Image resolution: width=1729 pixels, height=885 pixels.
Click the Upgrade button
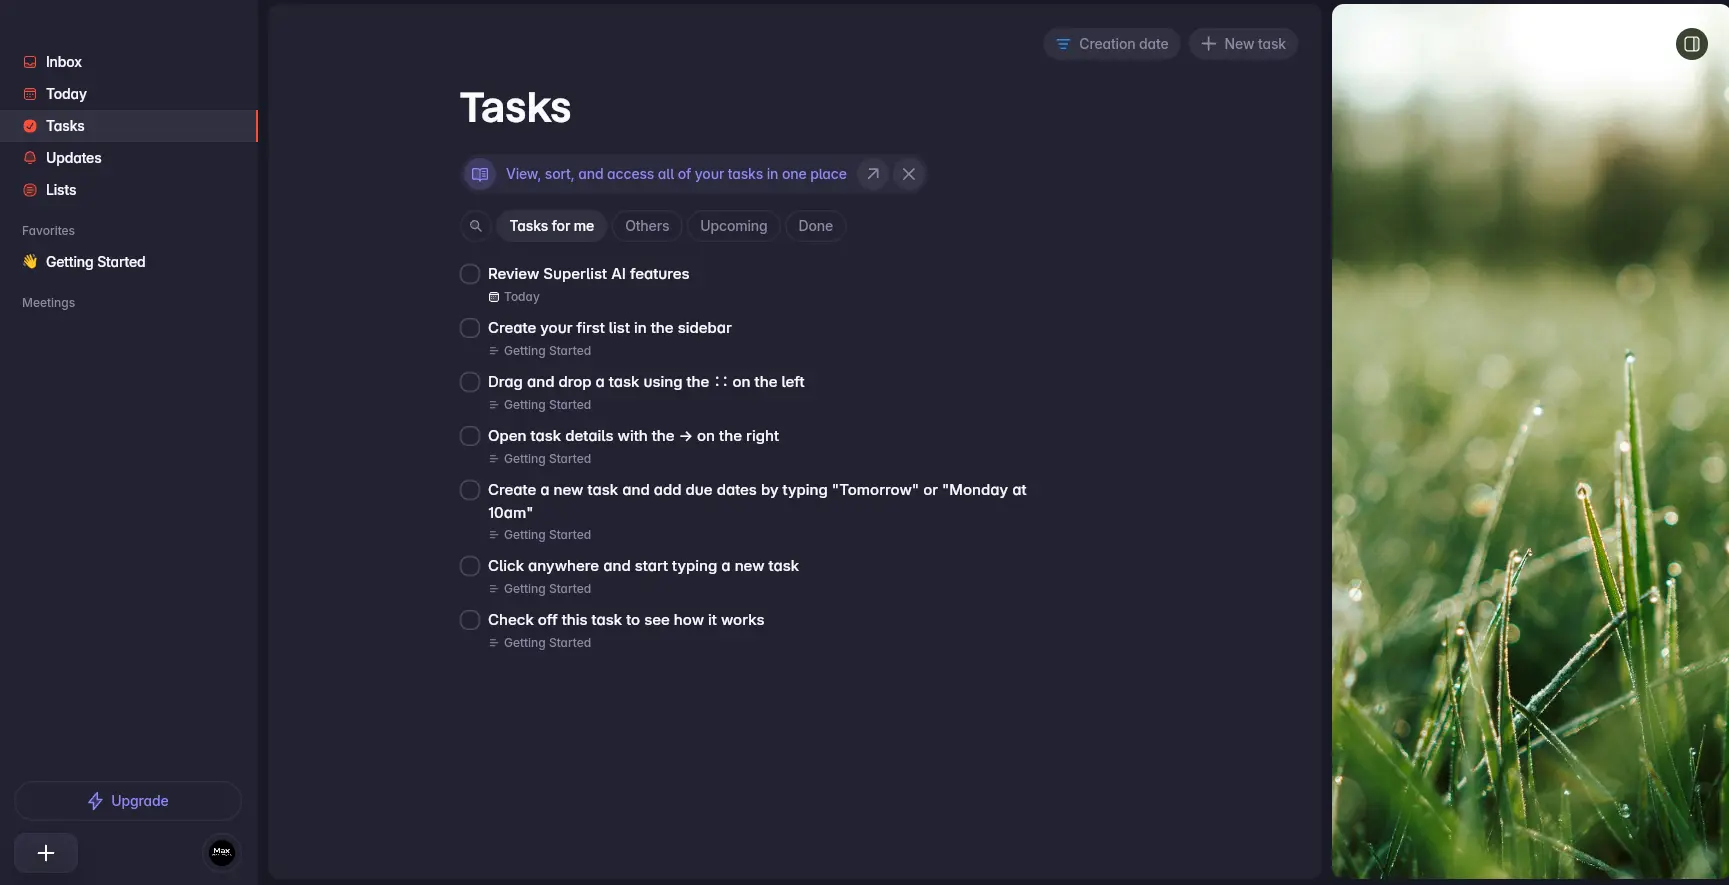[128, 801]
